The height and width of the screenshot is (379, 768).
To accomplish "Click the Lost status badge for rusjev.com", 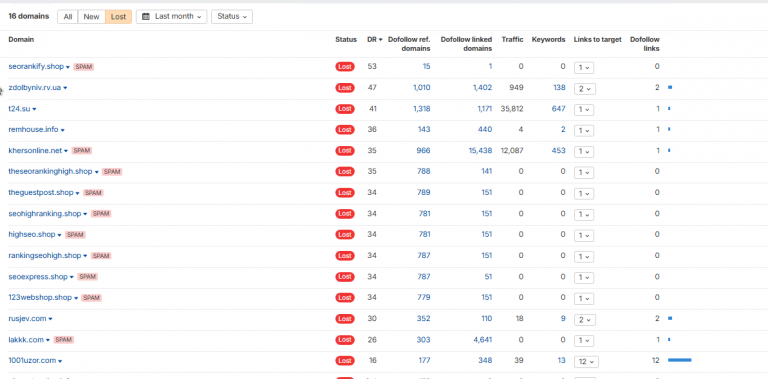I will tap(345, 319).
